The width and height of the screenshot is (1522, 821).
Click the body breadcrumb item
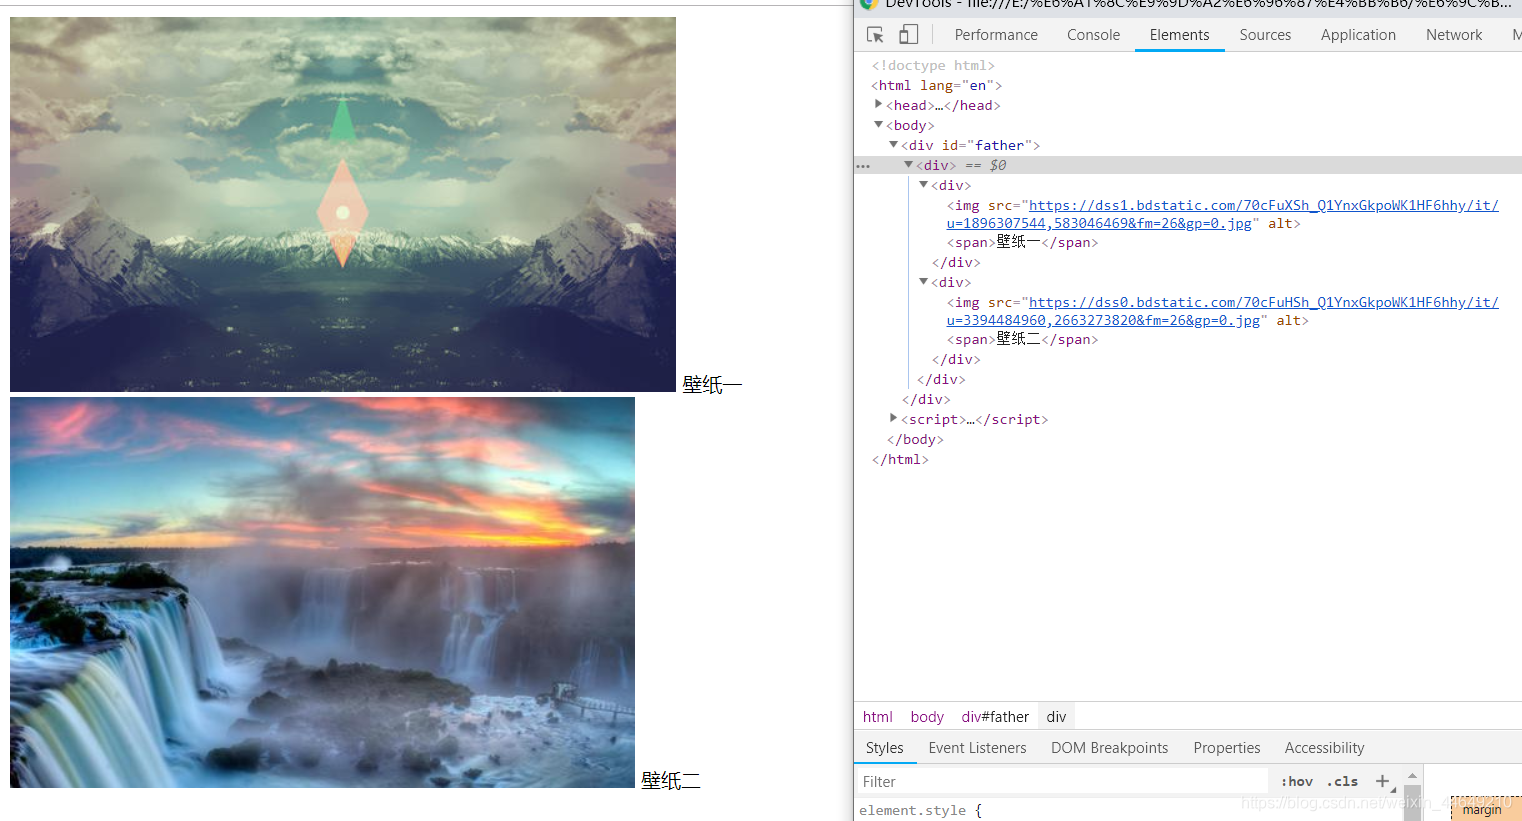coord(927,717)
